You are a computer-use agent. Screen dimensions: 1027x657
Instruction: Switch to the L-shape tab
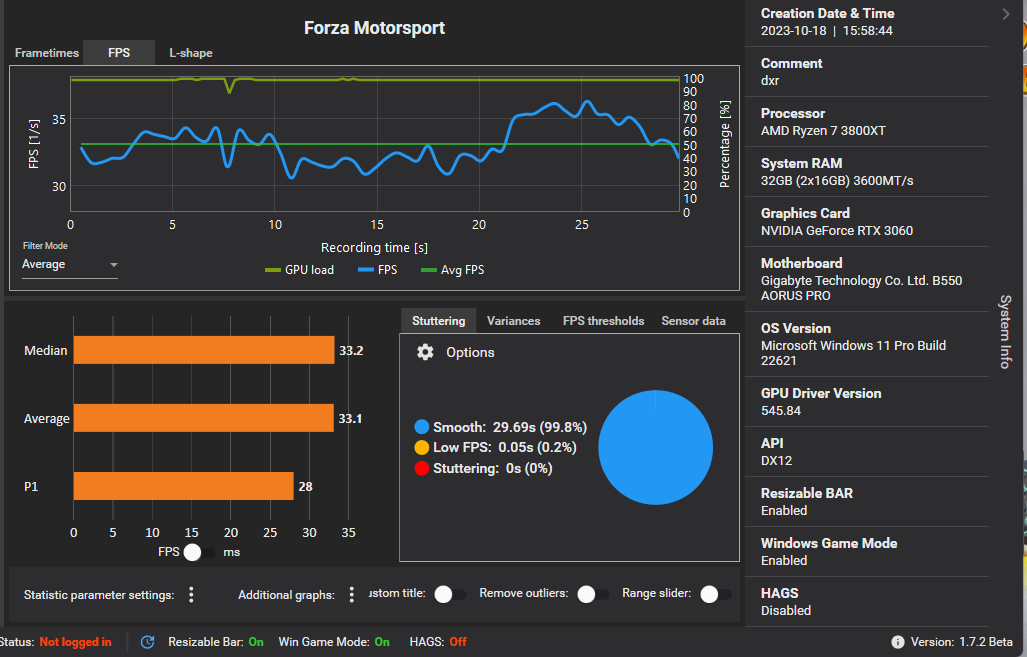(x=191, y=53)
